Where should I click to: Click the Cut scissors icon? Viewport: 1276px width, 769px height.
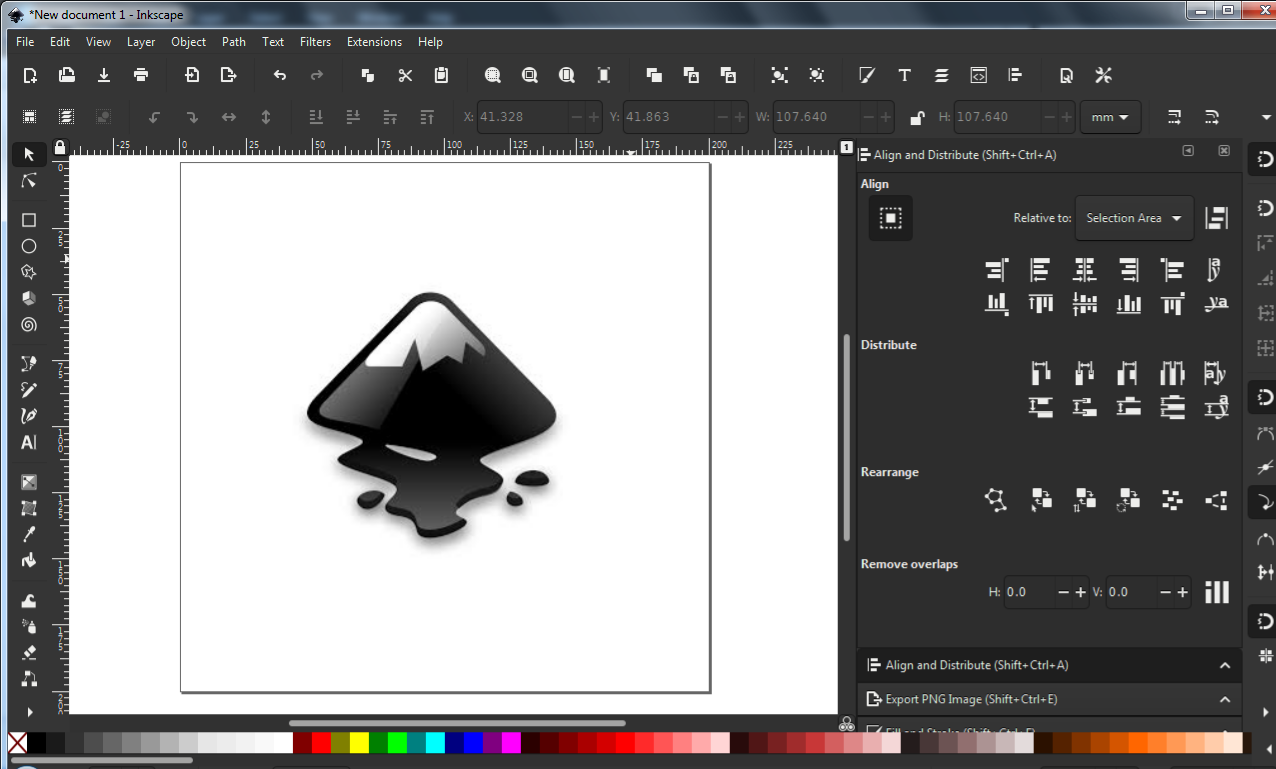(x=405, y=75)
